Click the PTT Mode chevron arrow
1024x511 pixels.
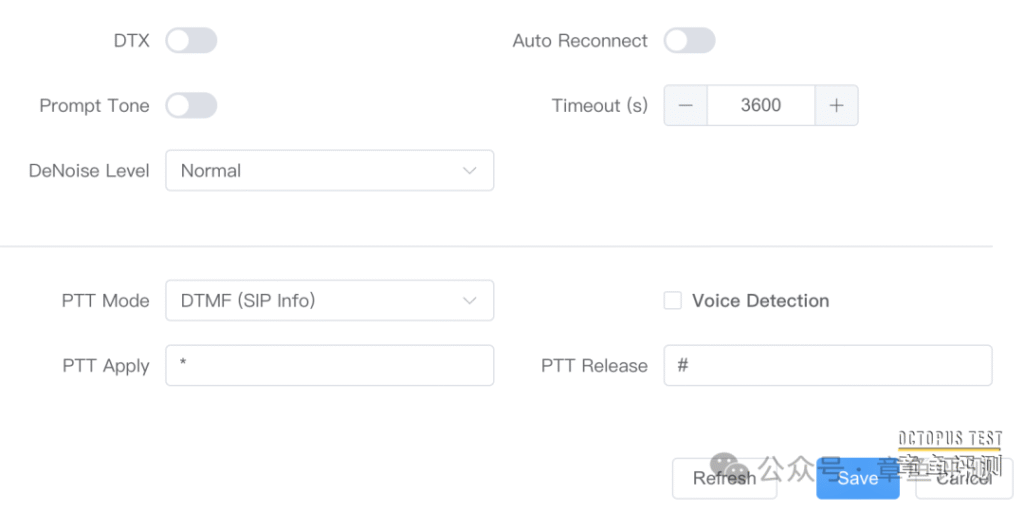tap(469, 301)
